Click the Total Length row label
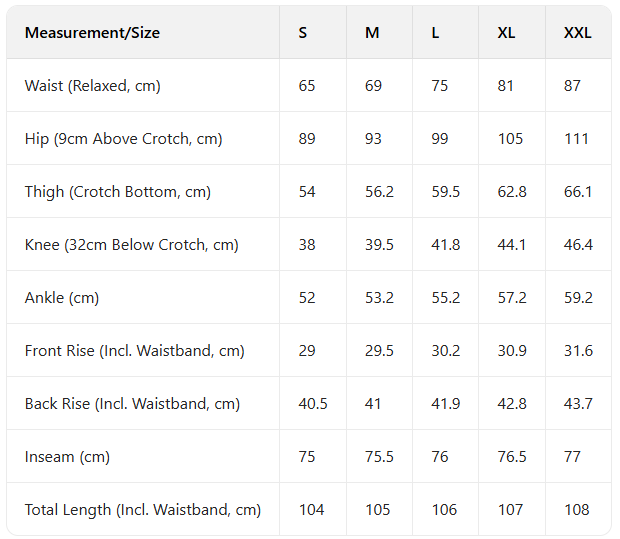 pyautogui.click(x=143, y=510)
